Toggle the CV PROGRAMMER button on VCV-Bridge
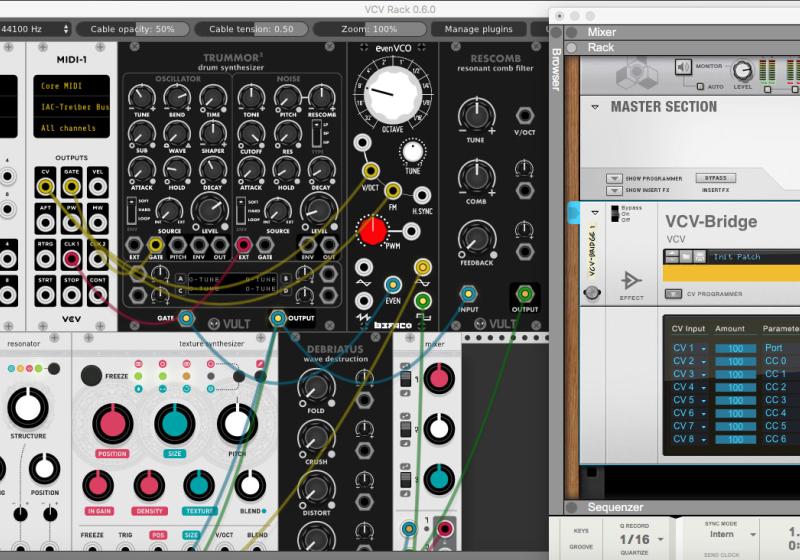This screenshot has width=800, height=560. pos(673,294)
